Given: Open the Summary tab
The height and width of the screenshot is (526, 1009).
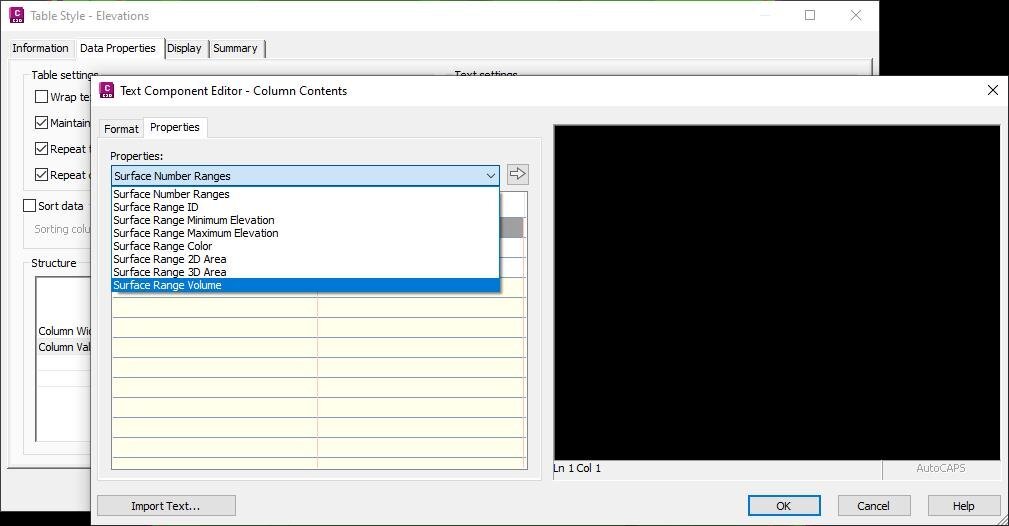Looking at the screenshot, I should click(236, 48).
